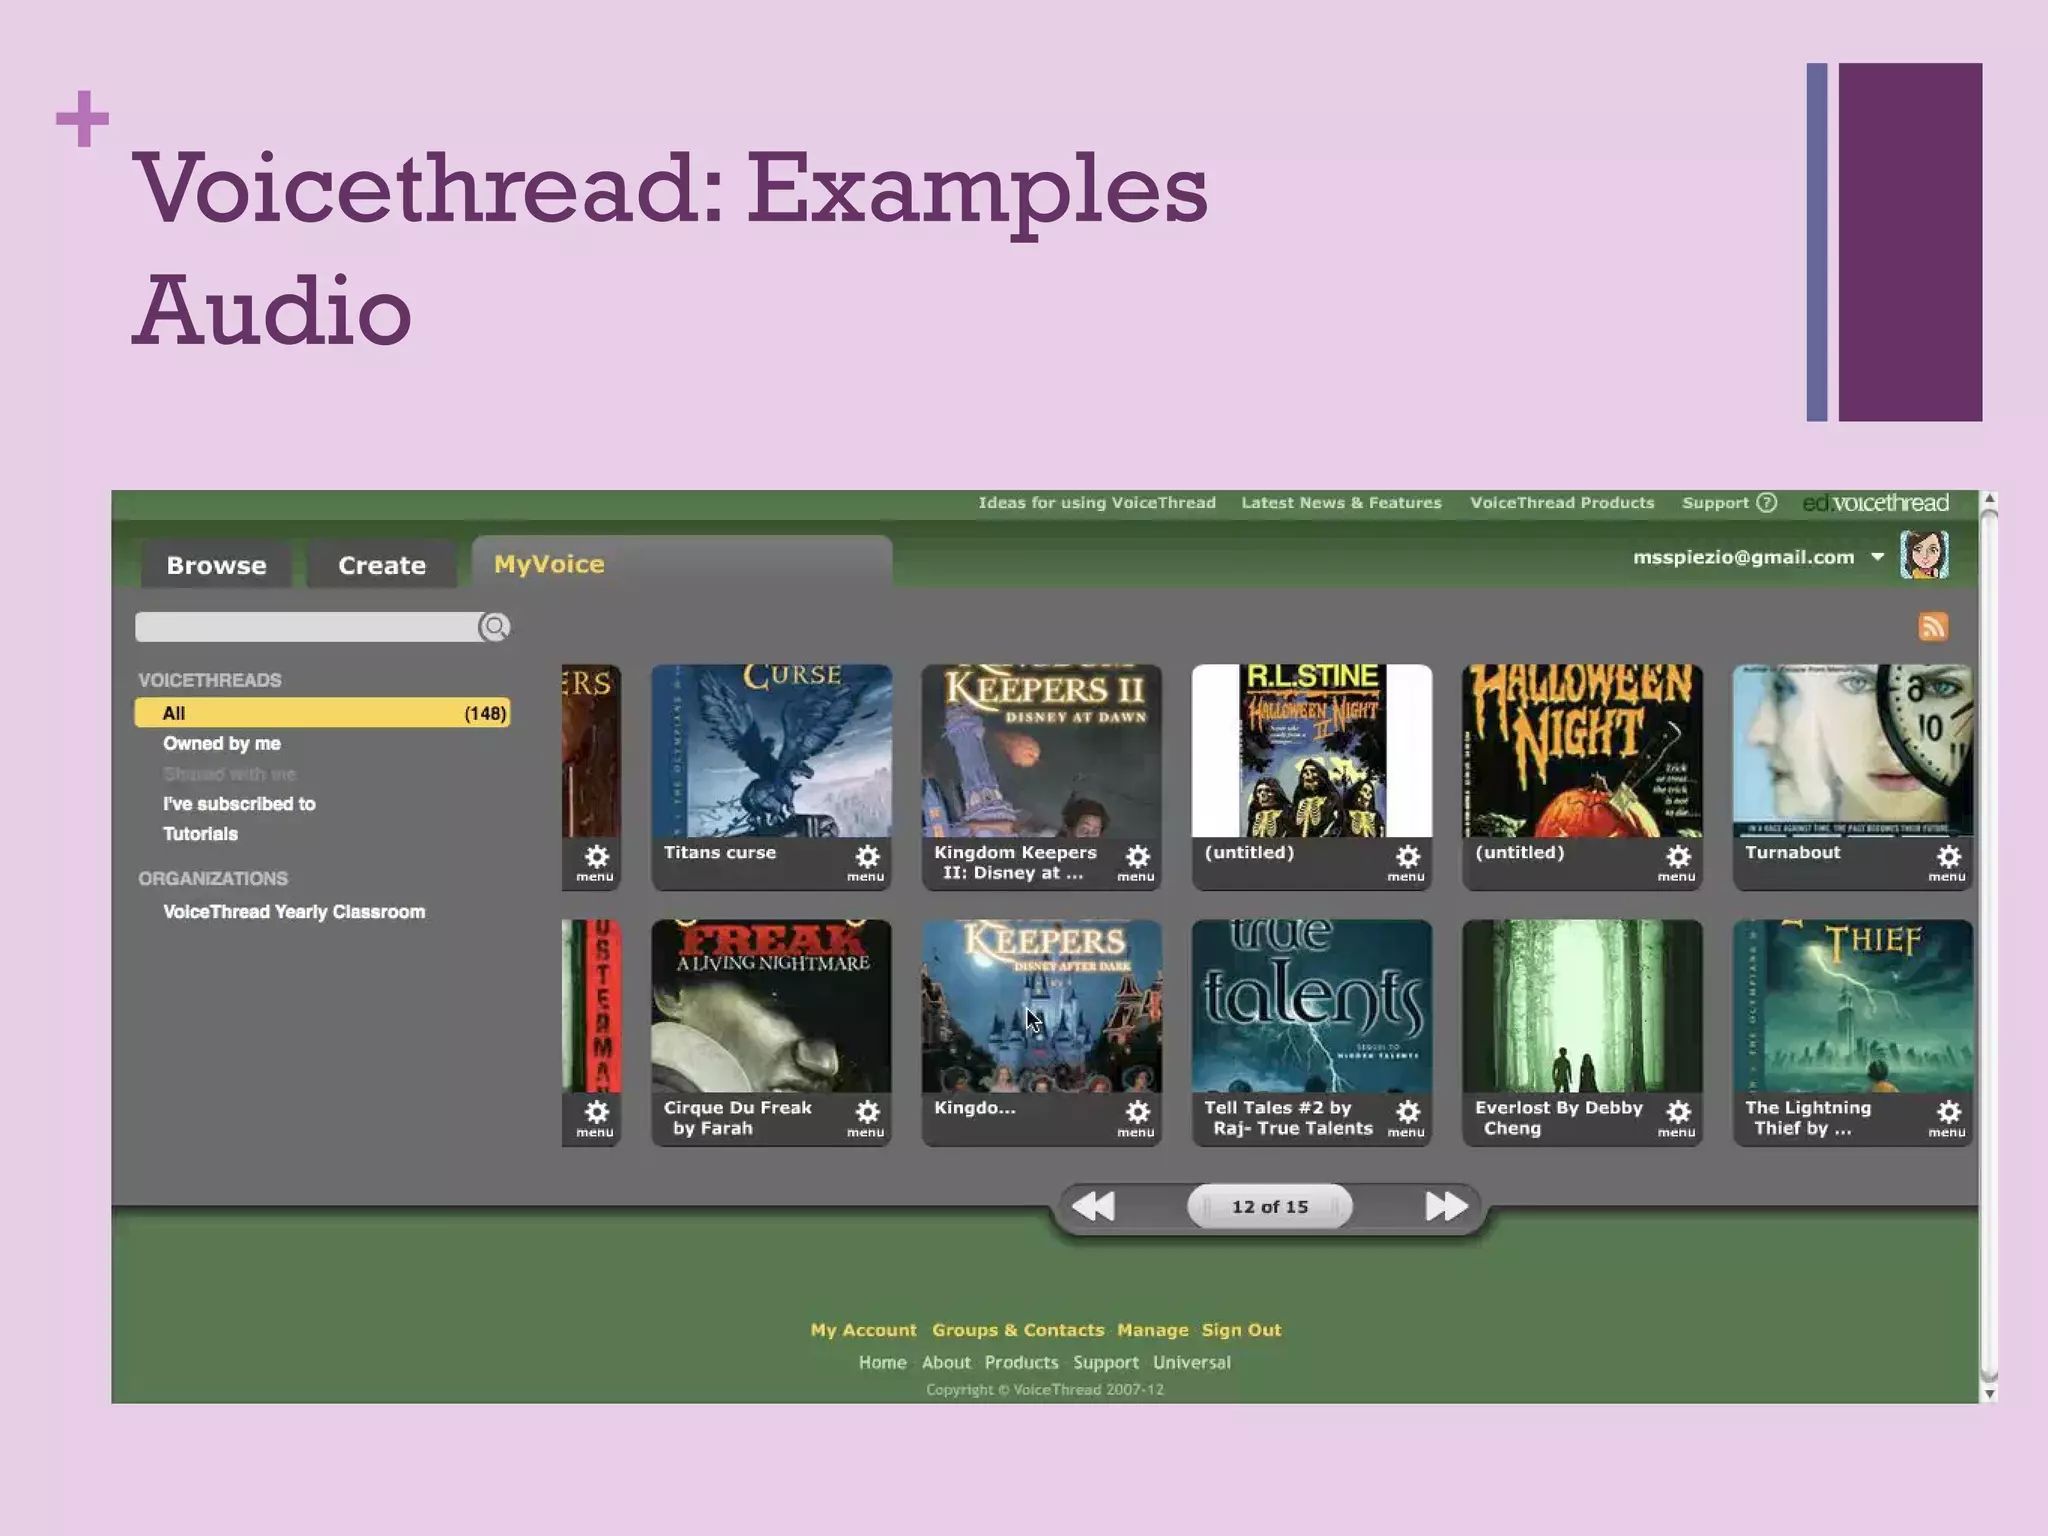This screenshot has width=2048, height=1536.
Task: Select Tutorials in sidebar
Action: [200, 834]
